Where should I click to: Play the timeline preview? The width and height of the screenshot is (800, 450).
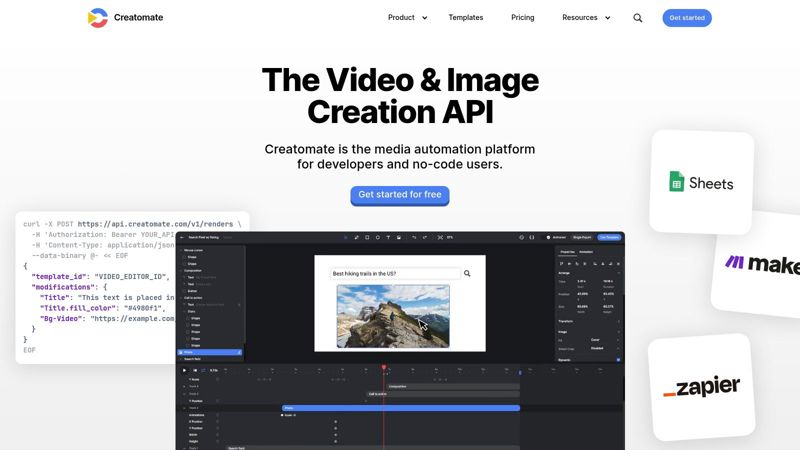[184, 370]
